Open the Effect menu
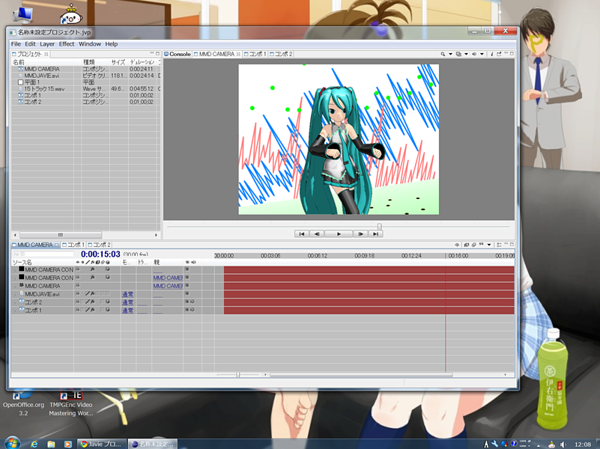This screenshot has height=449, width=600. coord(67,44)
